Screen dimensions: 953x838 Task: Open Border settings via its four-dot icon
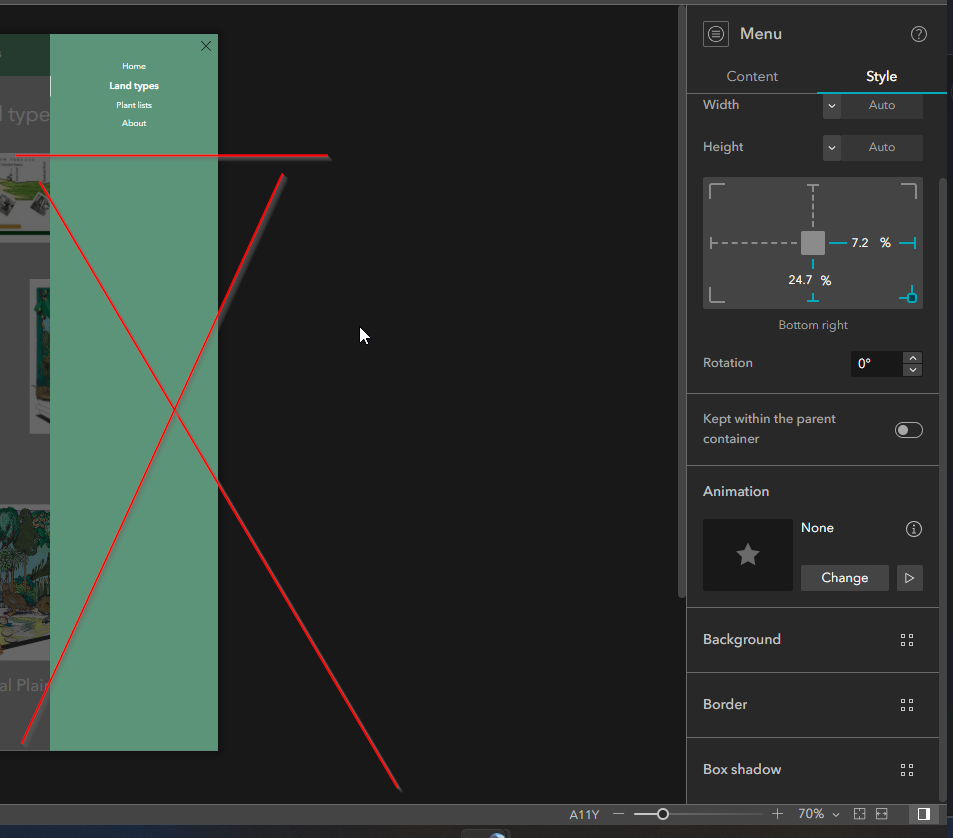[907, 705]
